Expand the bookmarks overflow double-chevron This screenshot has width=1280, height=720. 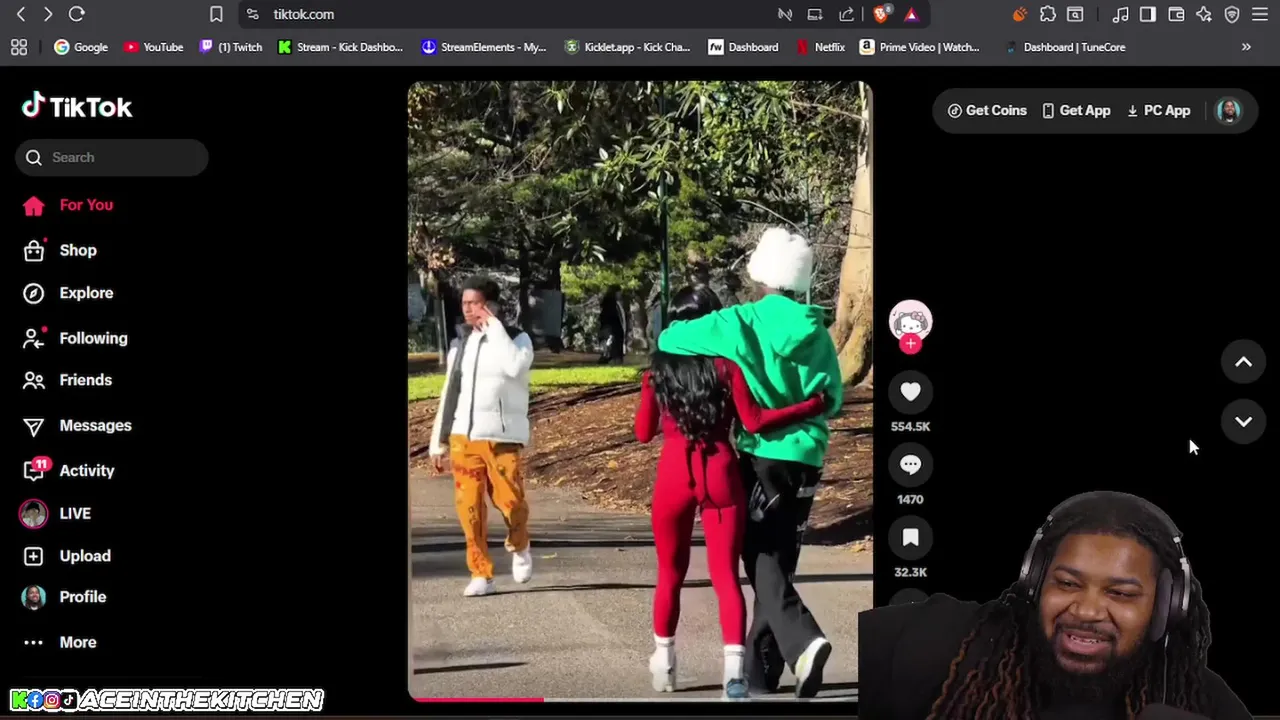pos(1246,47)
